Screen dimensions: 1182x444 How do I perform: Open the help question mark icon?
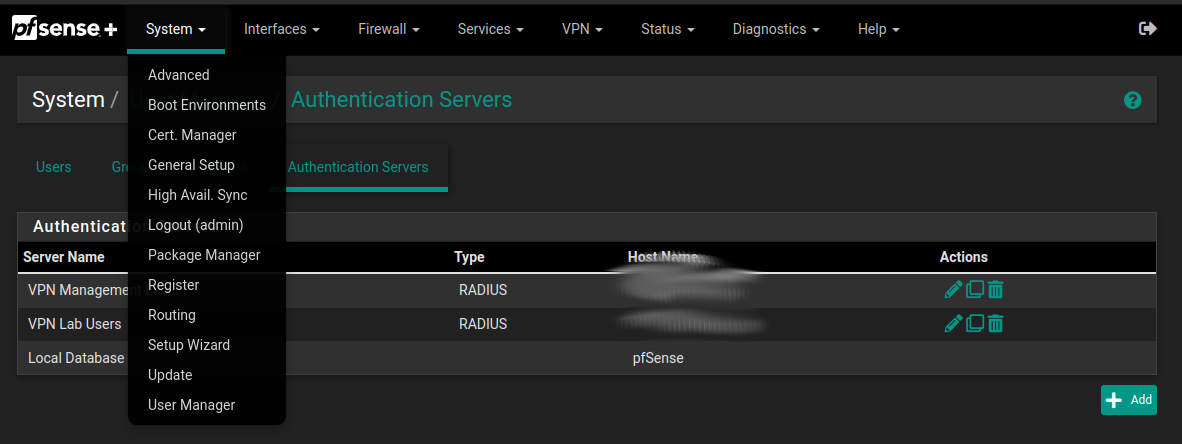coord(1132,100)
